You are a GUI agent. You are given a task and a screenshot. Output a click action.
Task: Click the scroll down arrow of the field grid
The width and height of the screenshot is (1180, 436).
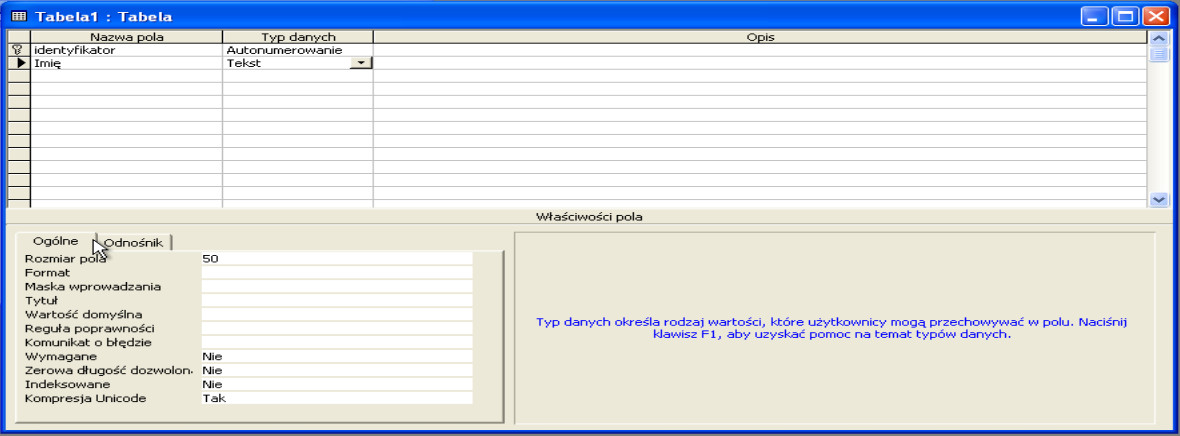click(1159, 200)
